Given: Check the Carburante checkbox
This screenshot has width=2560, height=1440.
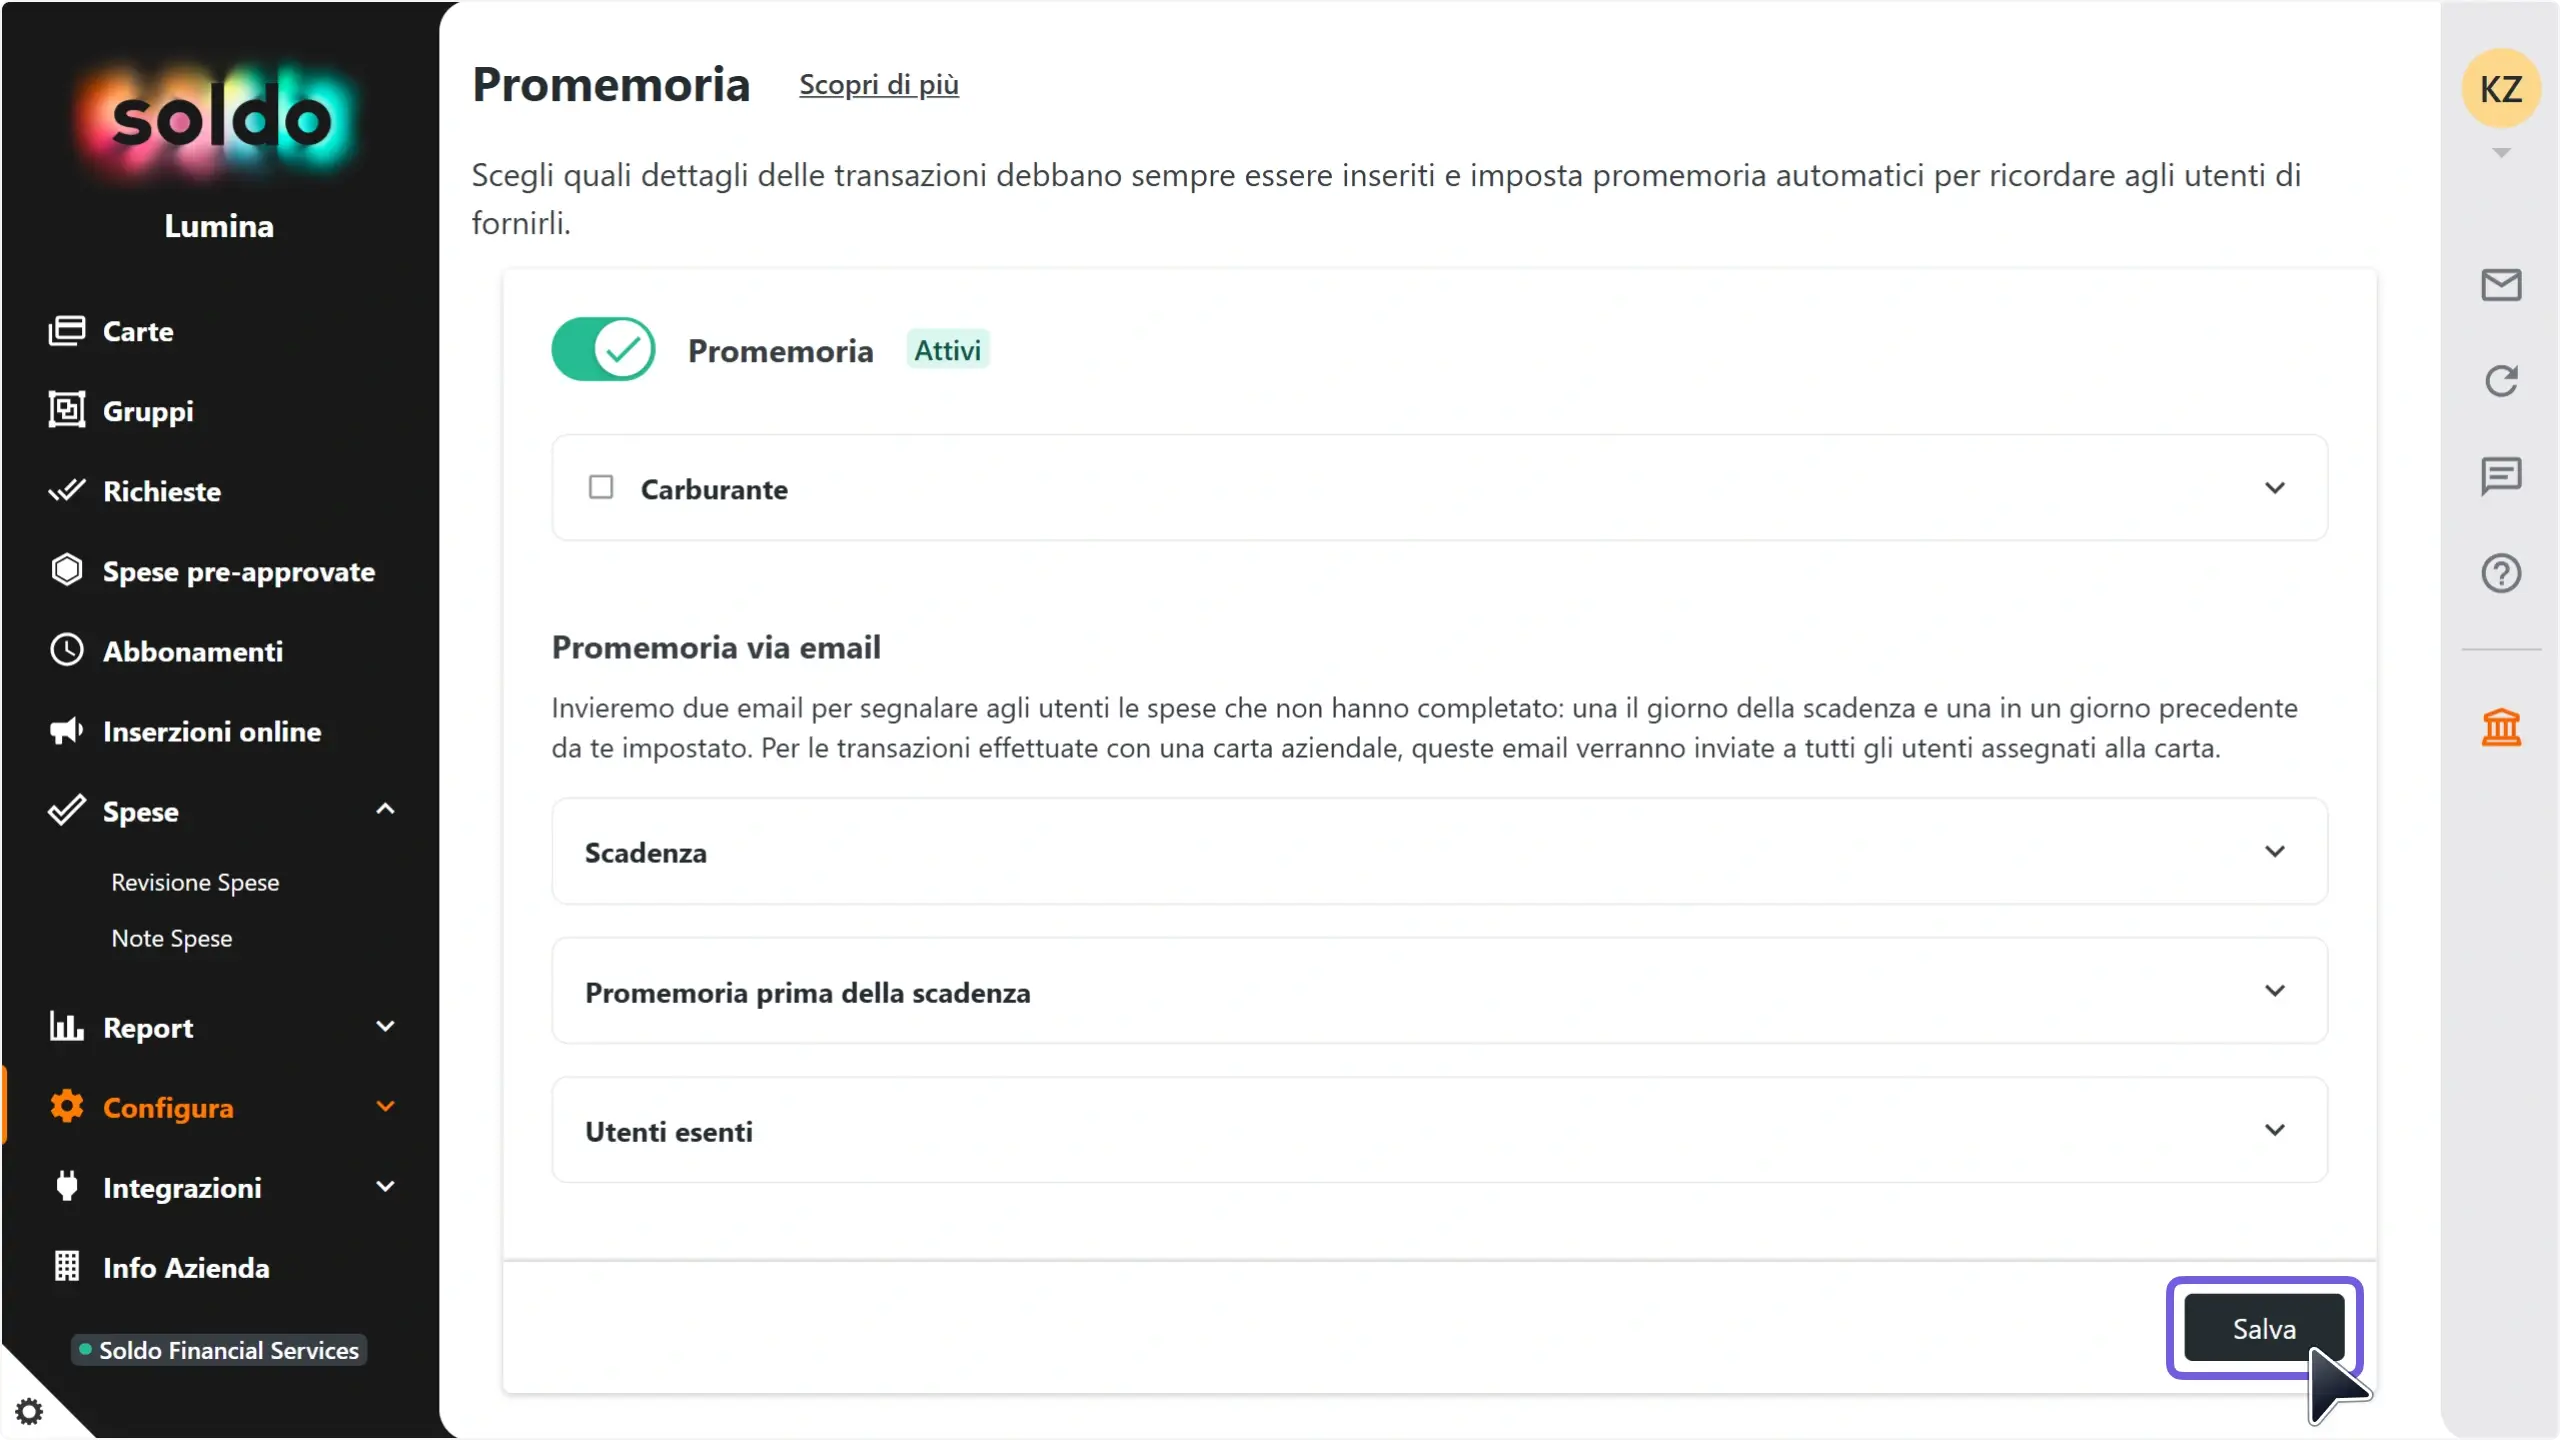Looking at the screenshot, I should [600, 487].
